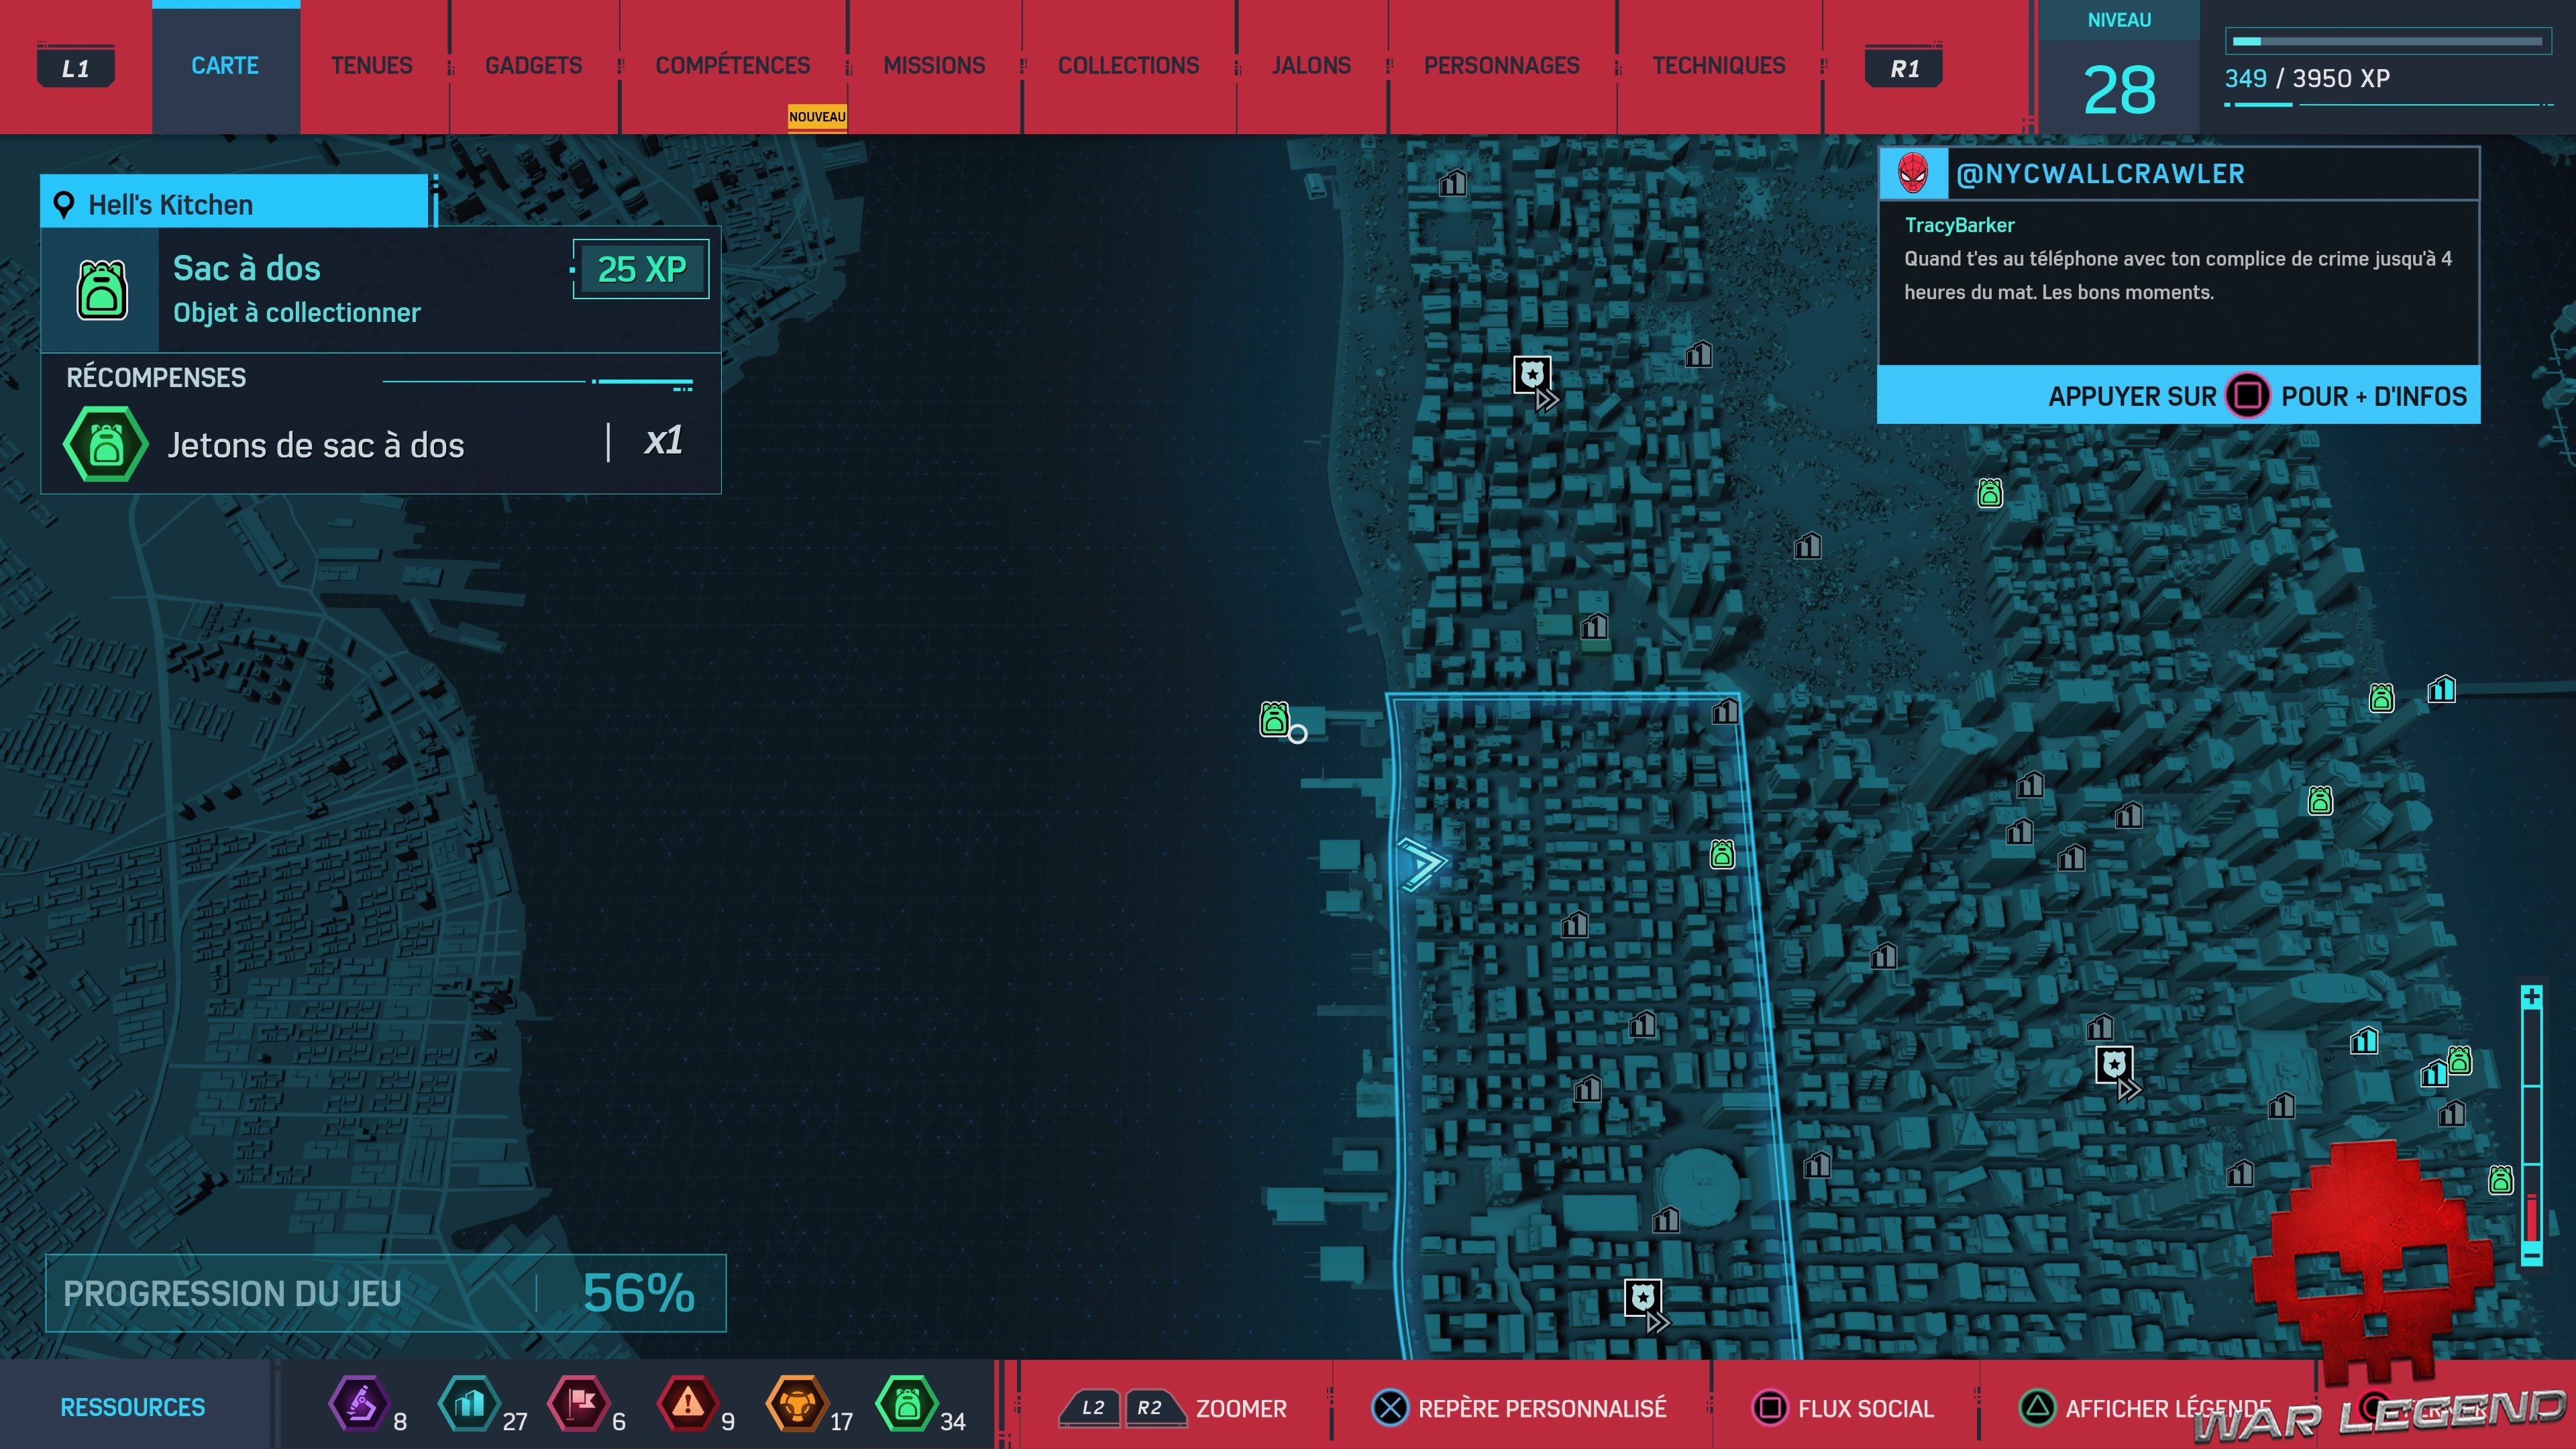2576x1449 pixels.
Task: Click the green backpack token resource icon
Action: pos(907,1404)
